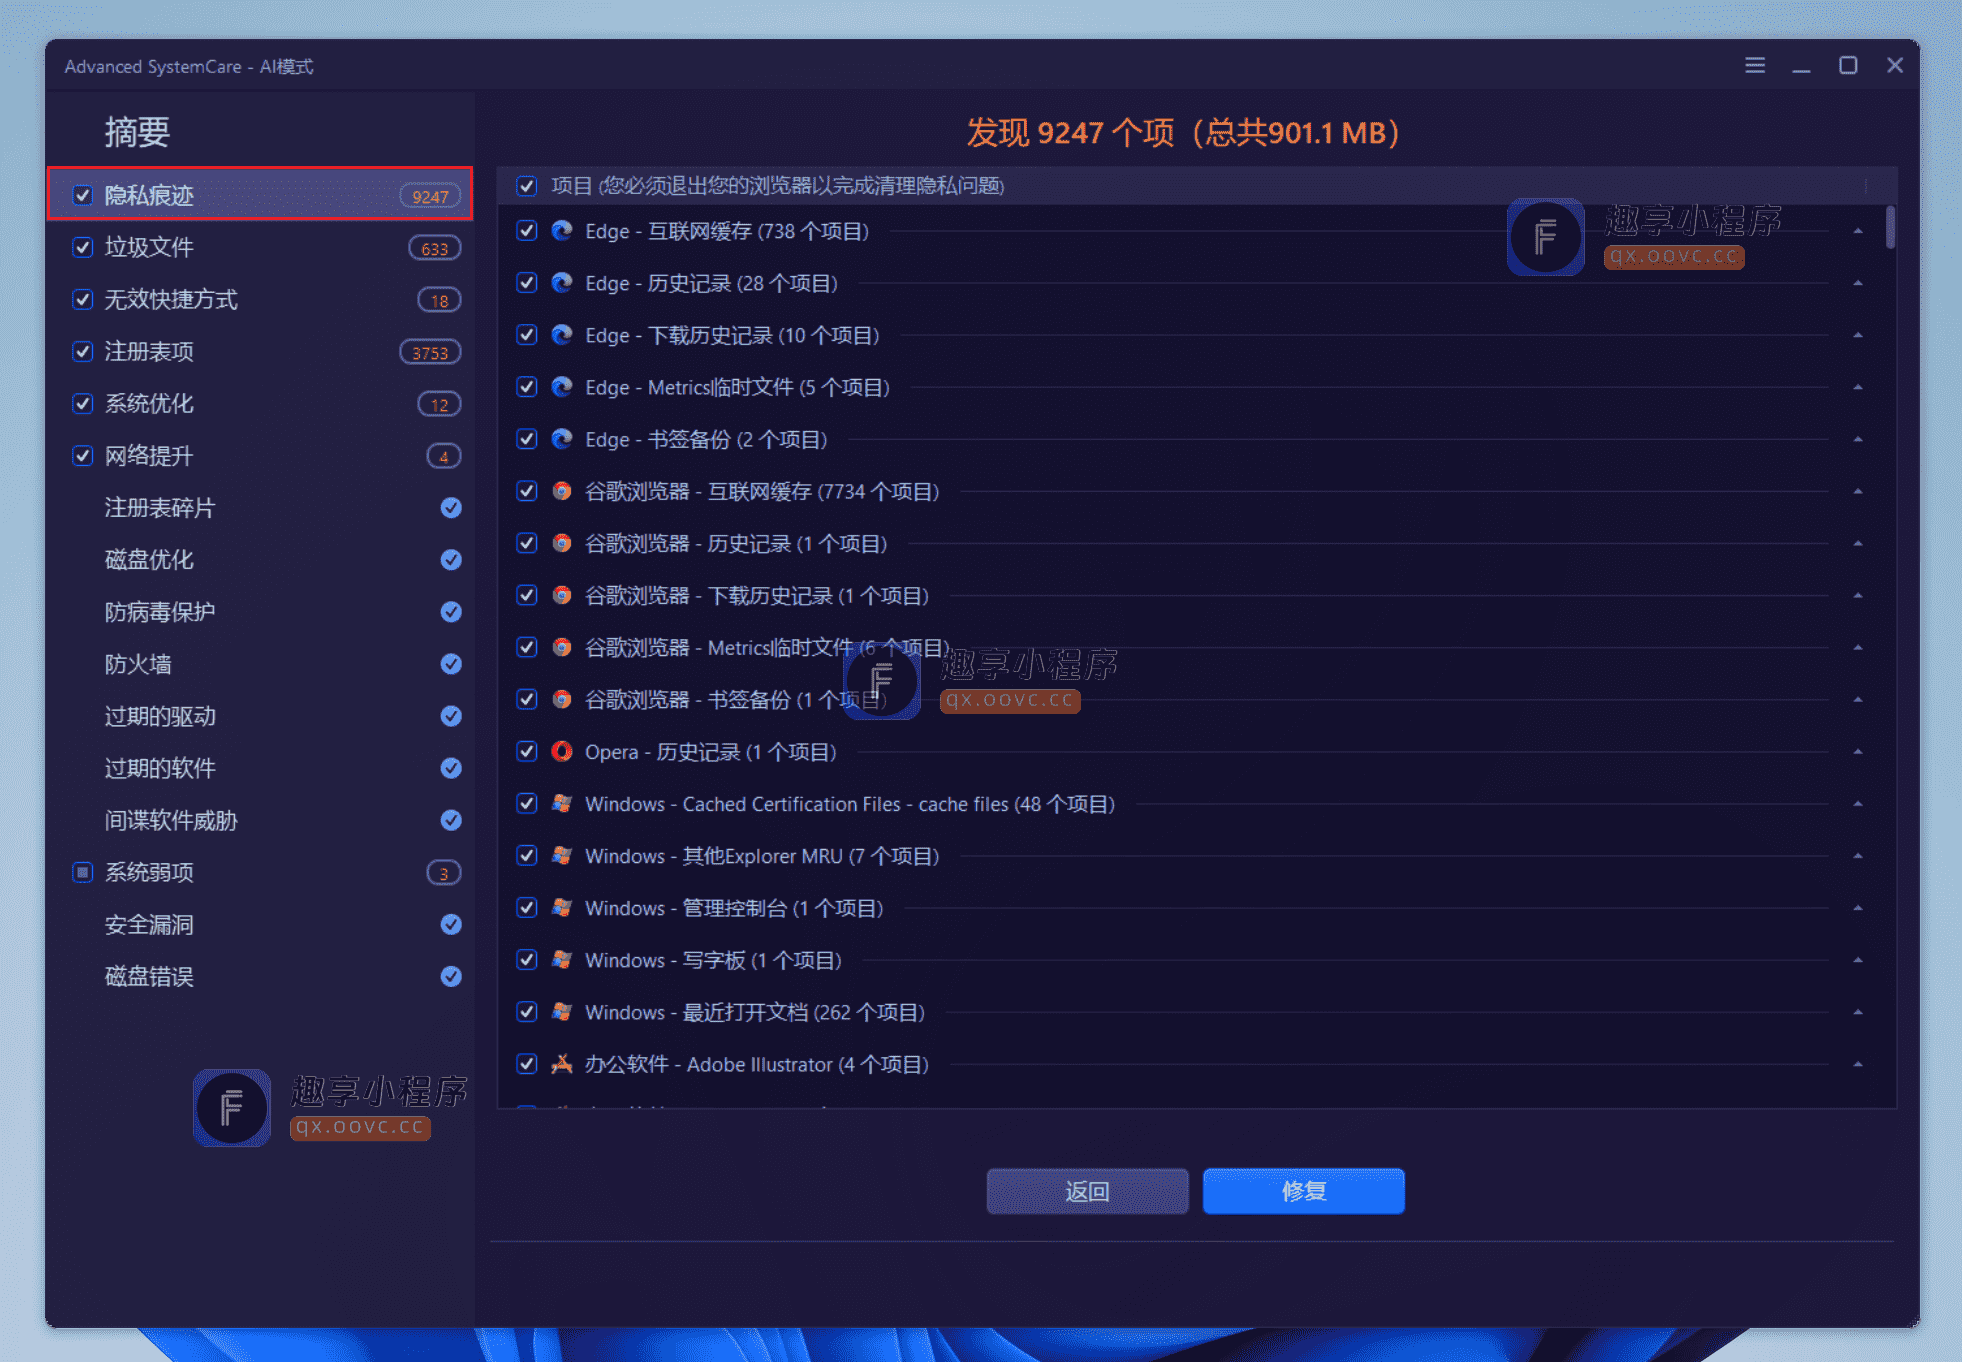Click Edge icon on 历史记录 row
Viewport: 1962px width, 1362px height.
click(562, 283)
